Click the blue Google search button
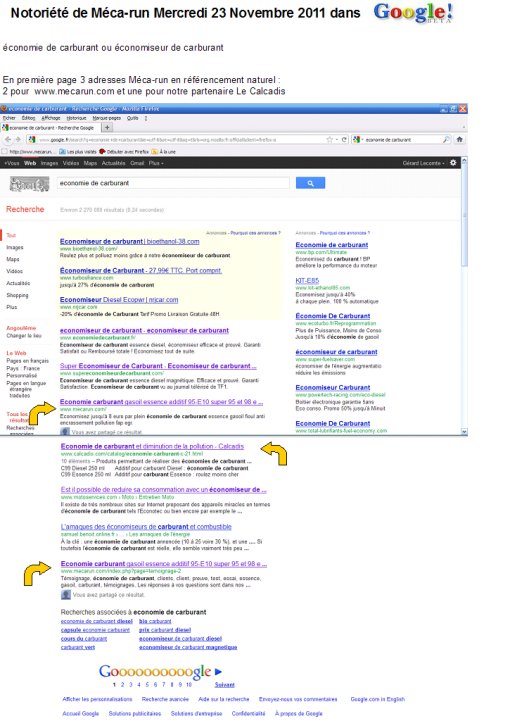Screen dimensions: 510x728 [x=310, y=183]
